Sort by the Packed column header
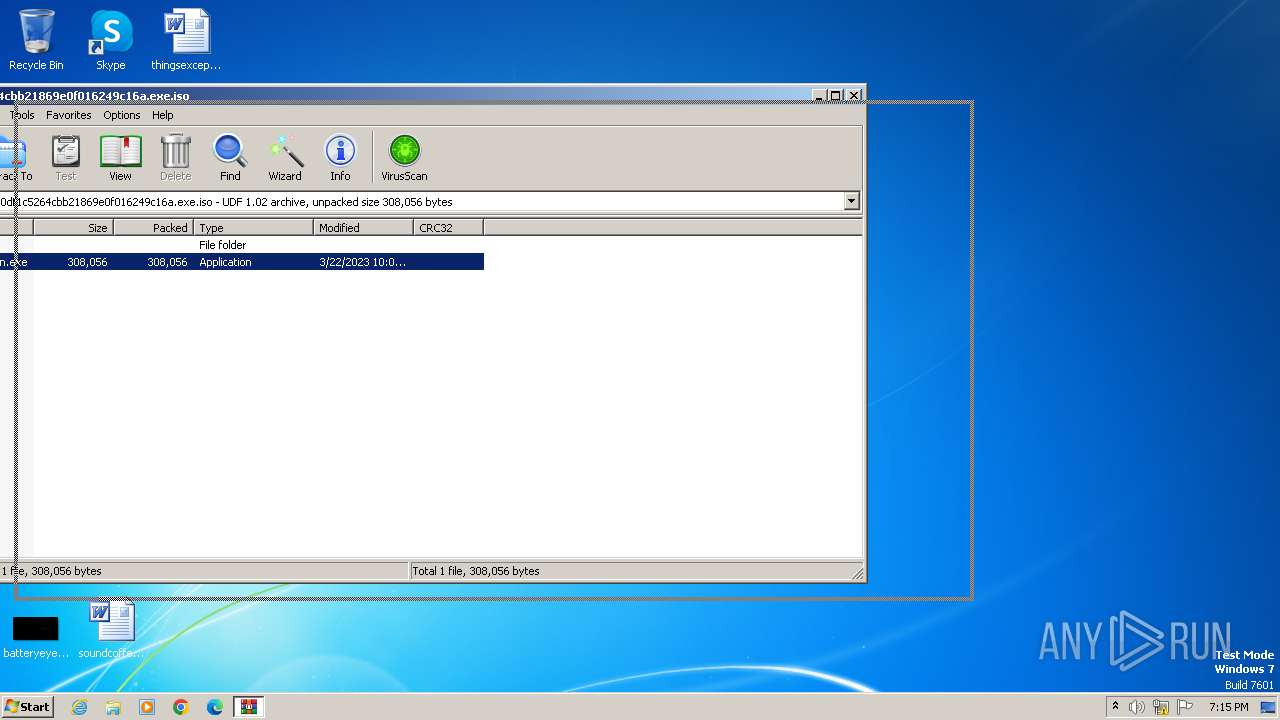This screenshot has height=720, width=1280. coord(153,228)
